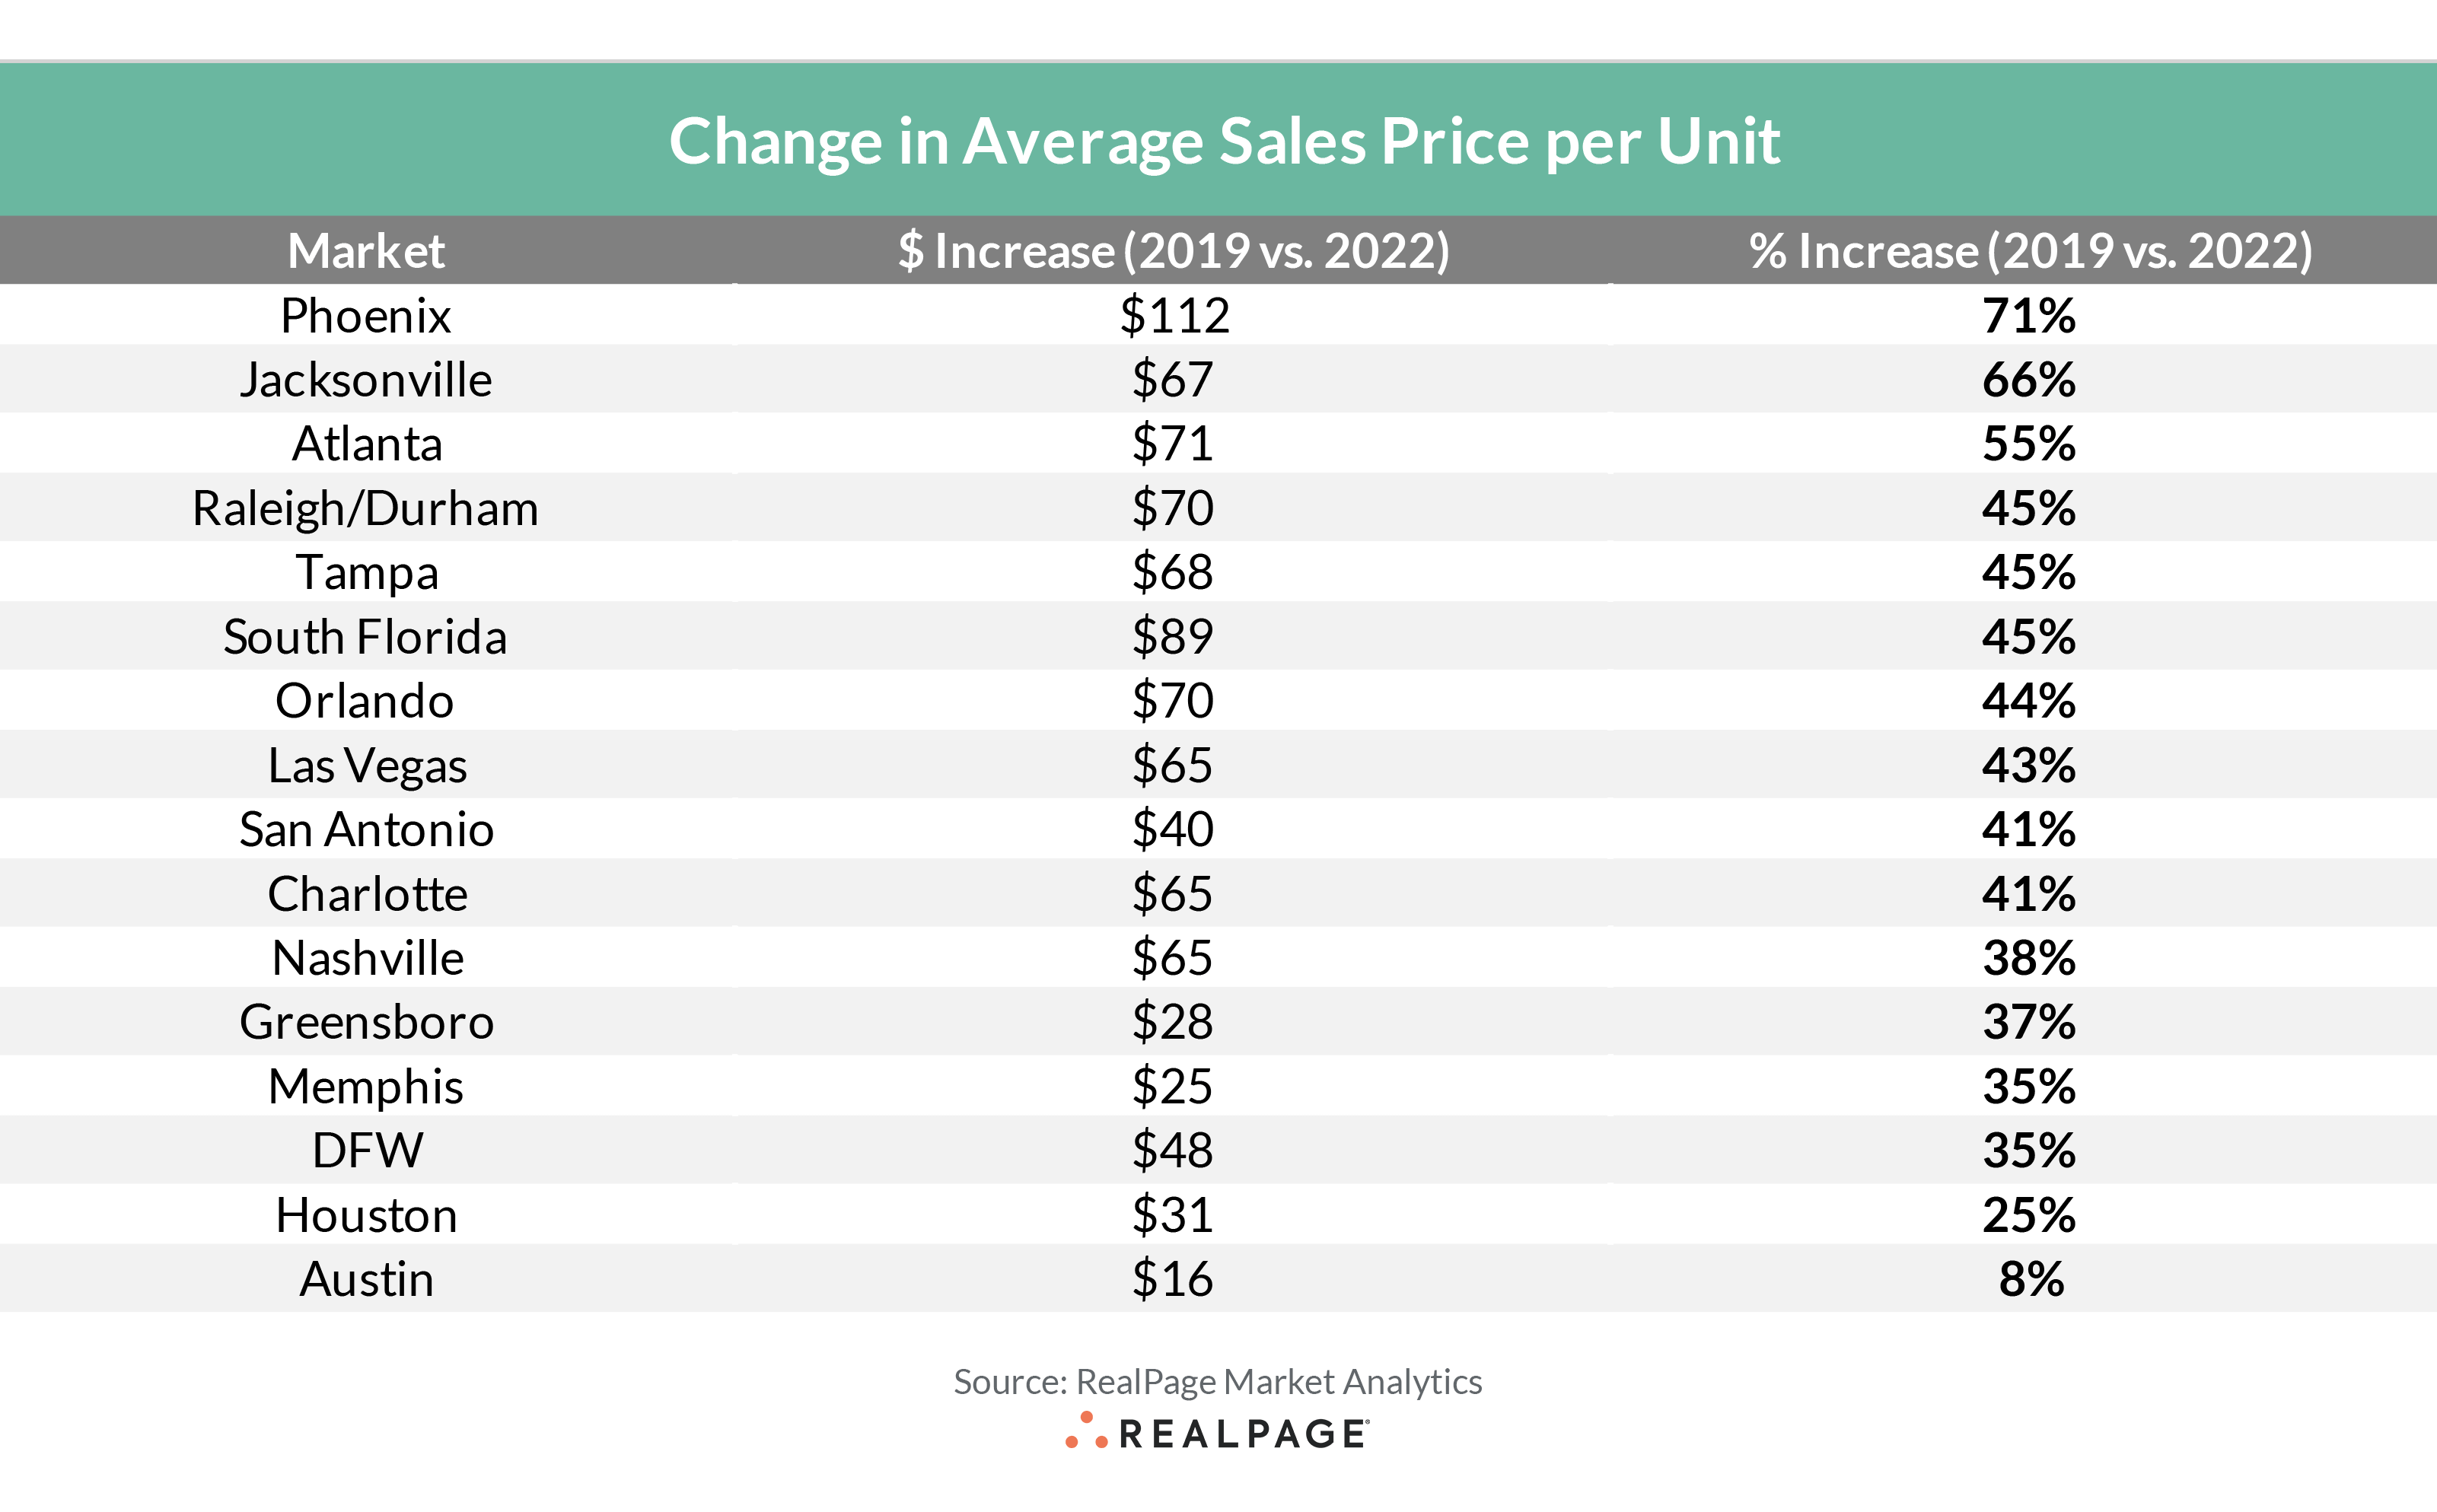Click the RealPage logo dots icon
2437x1512 pixels.
pos(1086,1432)
